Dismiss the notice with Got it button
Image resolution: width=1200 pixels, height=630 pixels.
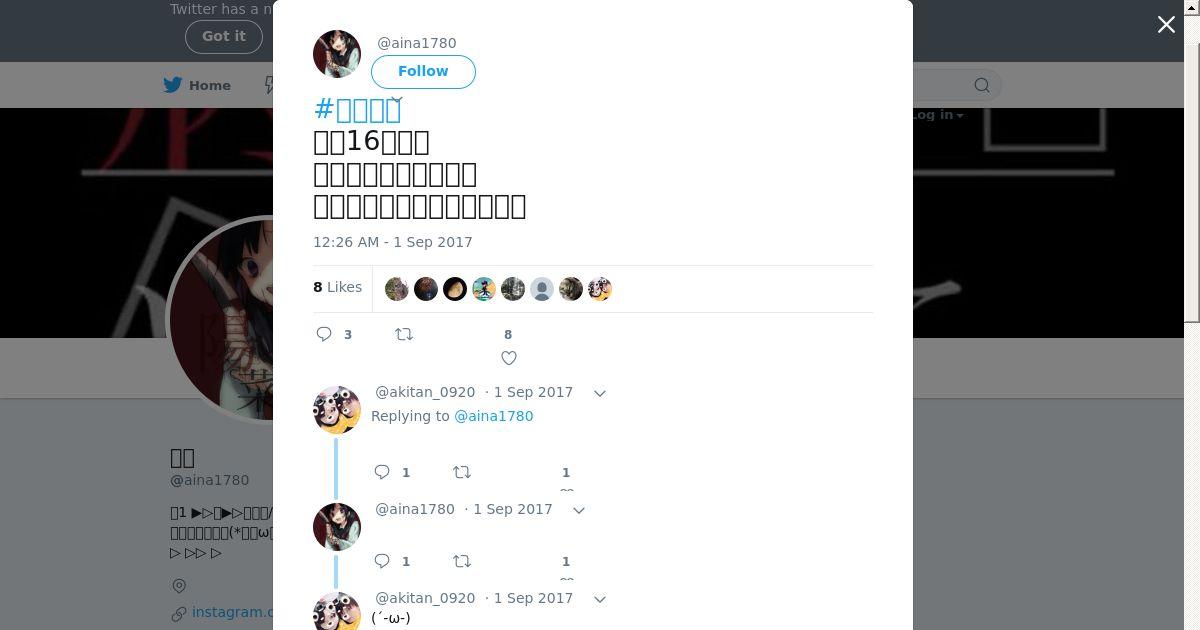coord(224,36)
